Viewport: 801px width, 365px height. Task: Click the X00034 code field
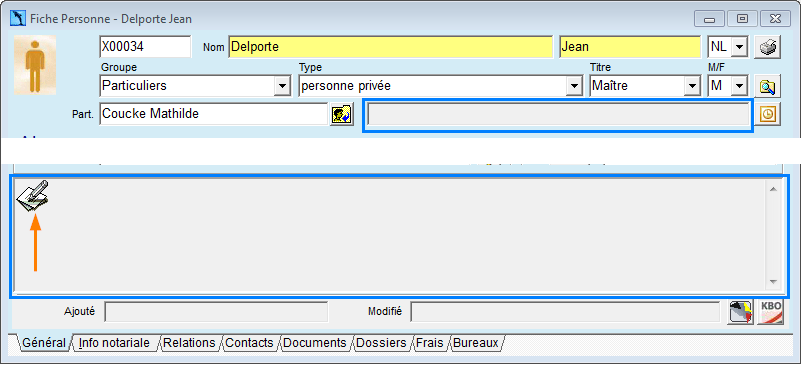pyautogui.click(x=145, y=47)
